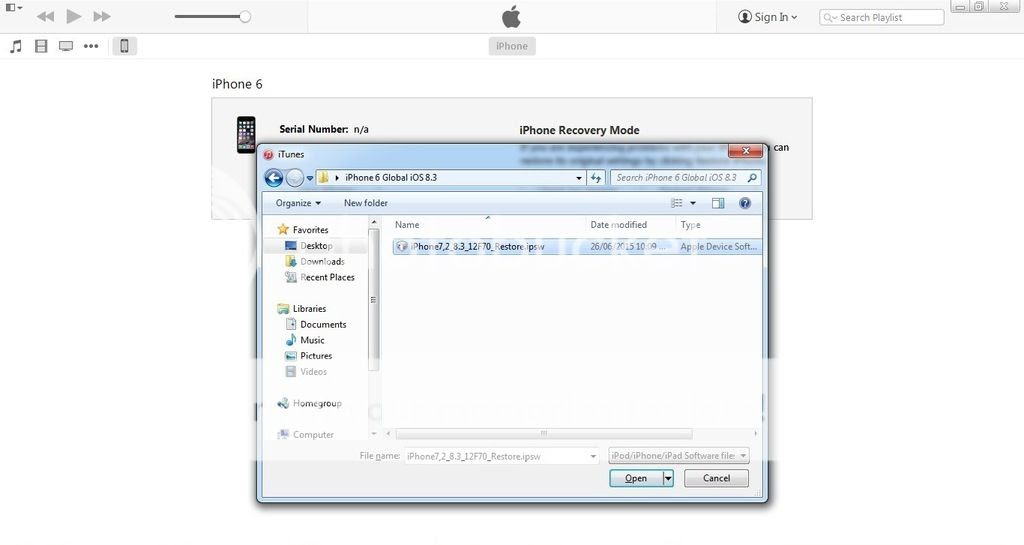
Task: Open Downloads folder in navigation pane
Action: pos(315,262)
